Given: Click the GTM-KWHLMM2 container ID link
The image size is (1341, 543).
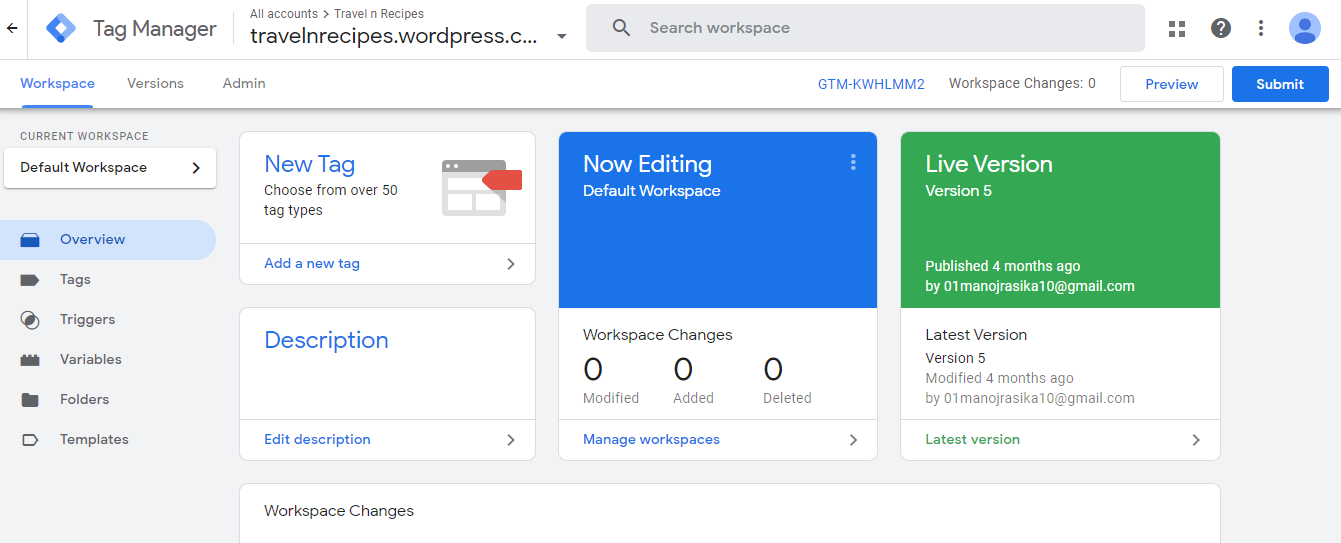Looking at the screenshot, I should pos(871,84).
